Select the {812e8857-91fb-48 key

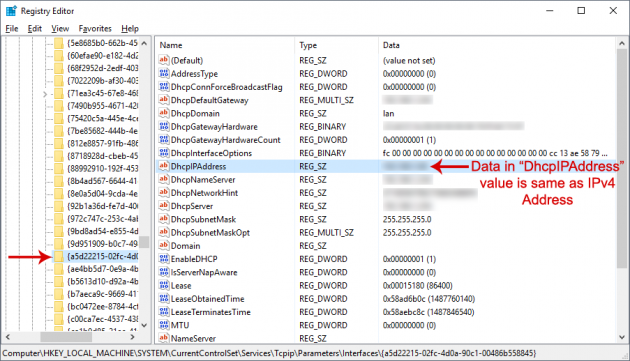pyautogui.click(x=102, y=144)
